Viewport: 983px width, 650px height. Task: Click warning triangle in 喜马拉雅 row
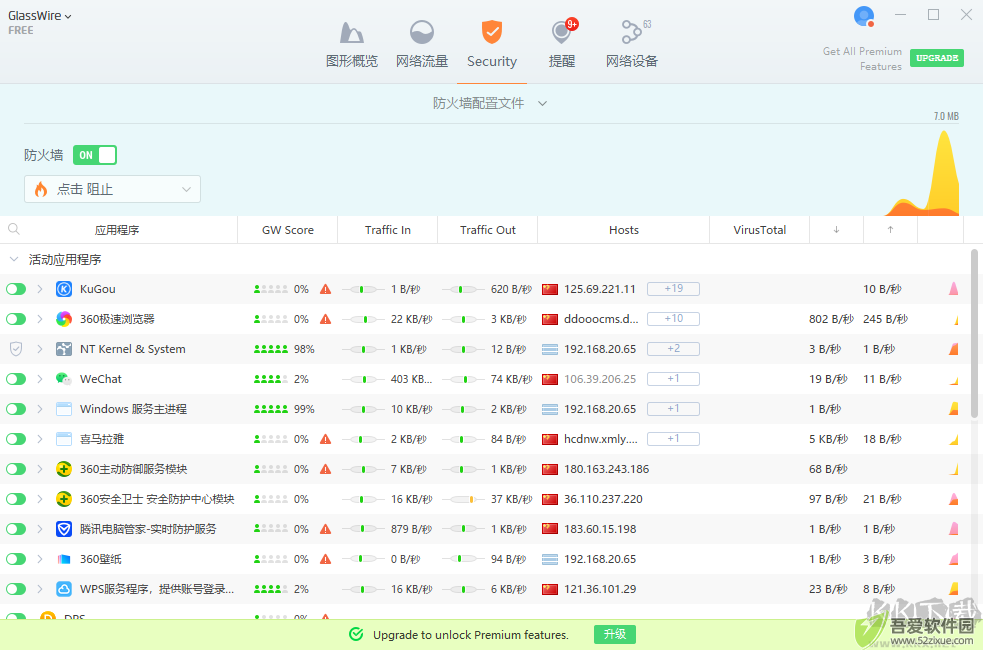(325, 439)
